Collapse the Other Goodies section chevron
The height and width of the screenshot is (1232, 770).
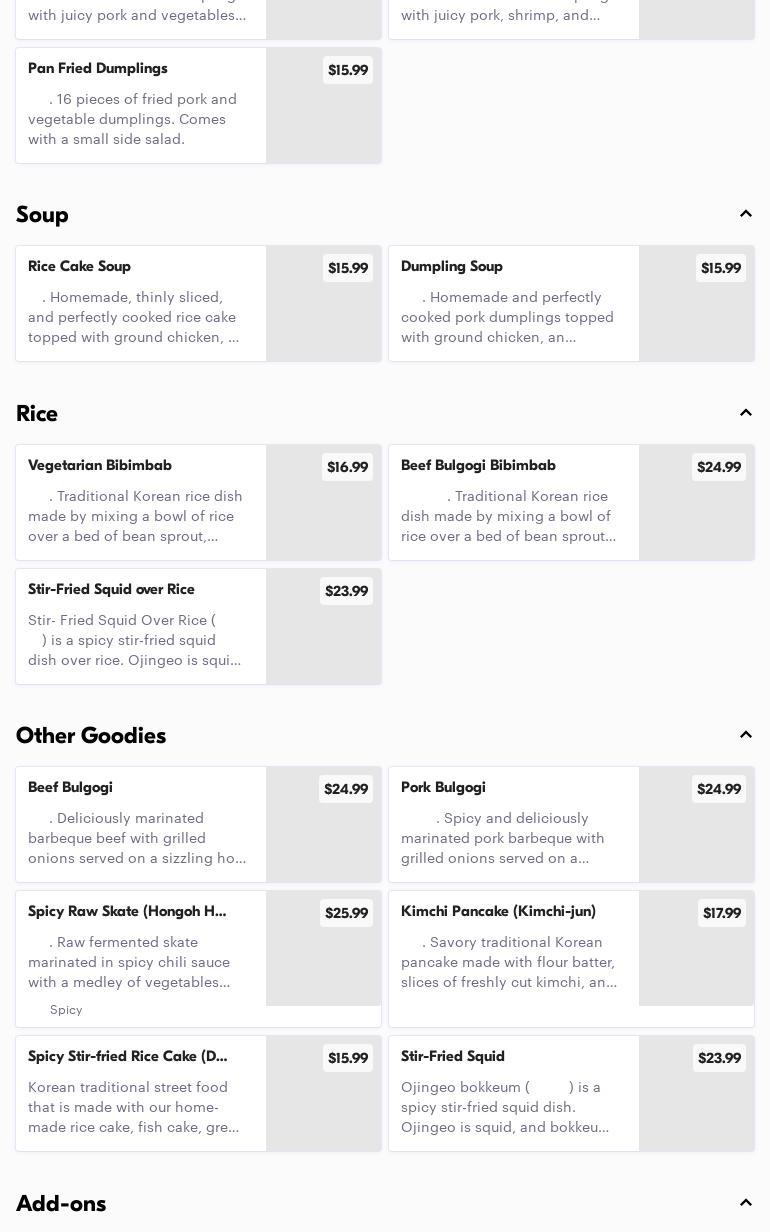tap(746, 735)
